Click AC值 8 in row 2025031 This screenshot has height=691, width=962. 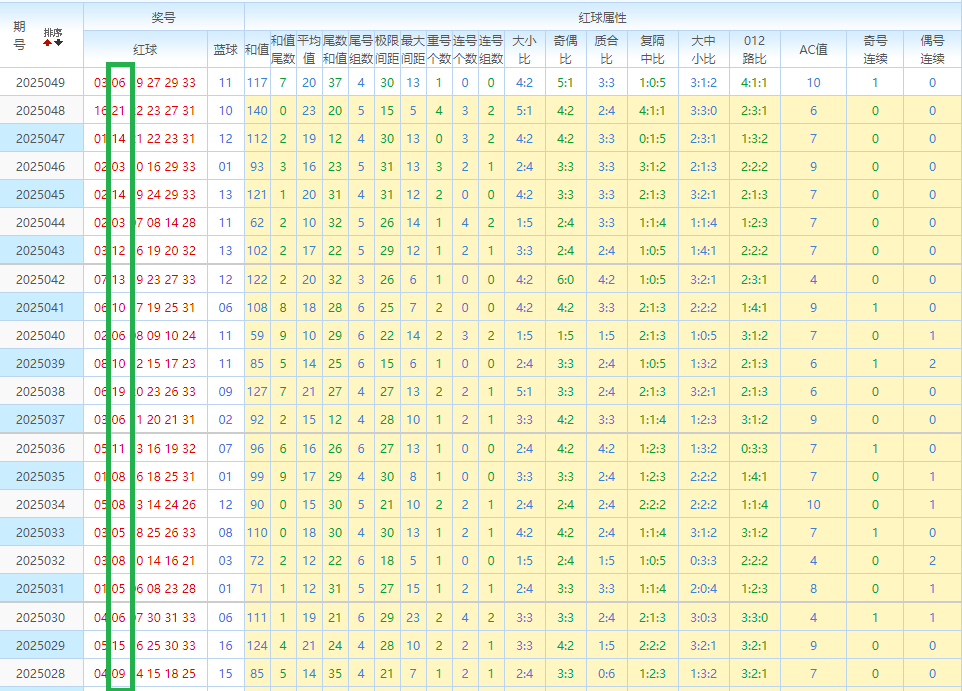[813, 589]
